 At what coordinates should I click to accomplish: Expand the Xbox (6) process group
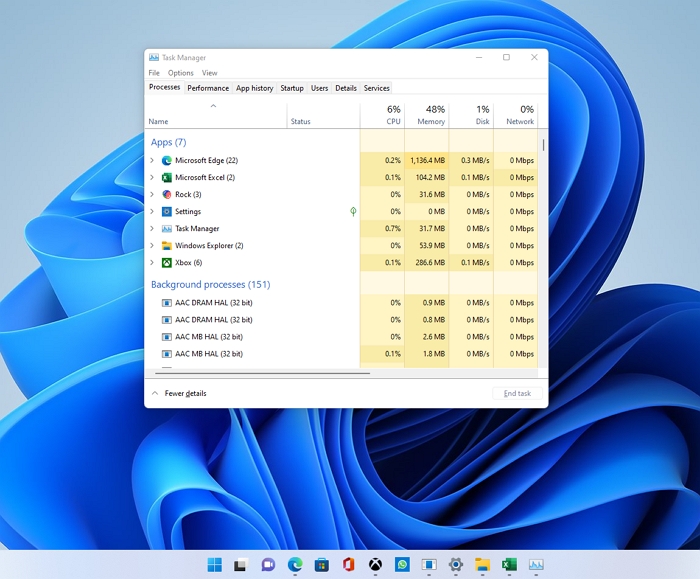point(152,262)
